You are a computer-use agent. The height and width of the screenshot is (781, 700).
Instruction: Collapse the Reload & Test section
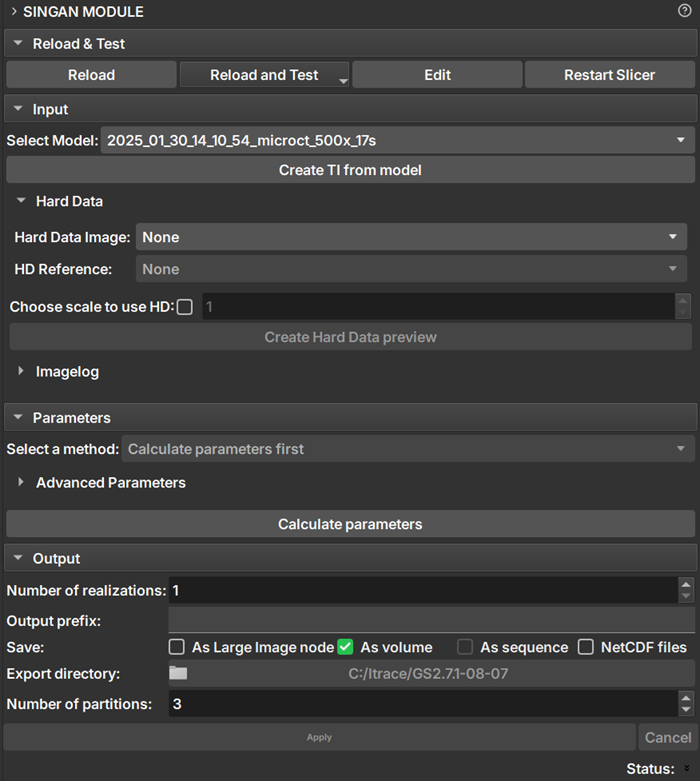18,44
